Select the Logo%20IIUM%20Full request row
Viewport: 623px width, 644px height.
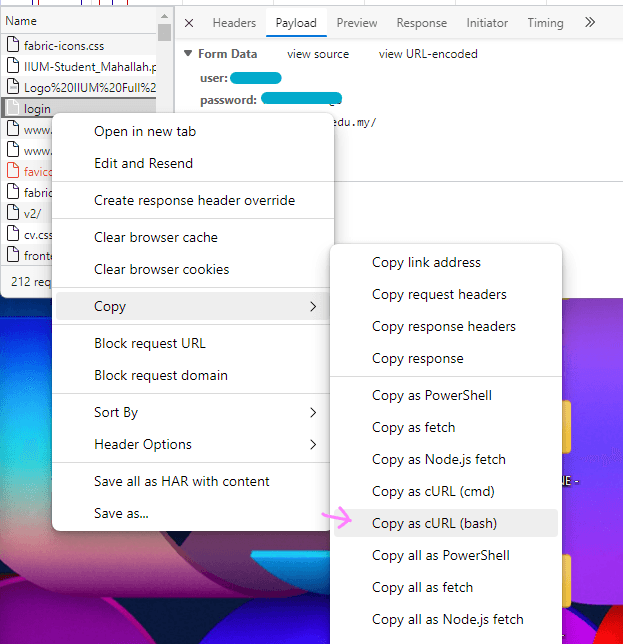(x=79, y=87)
